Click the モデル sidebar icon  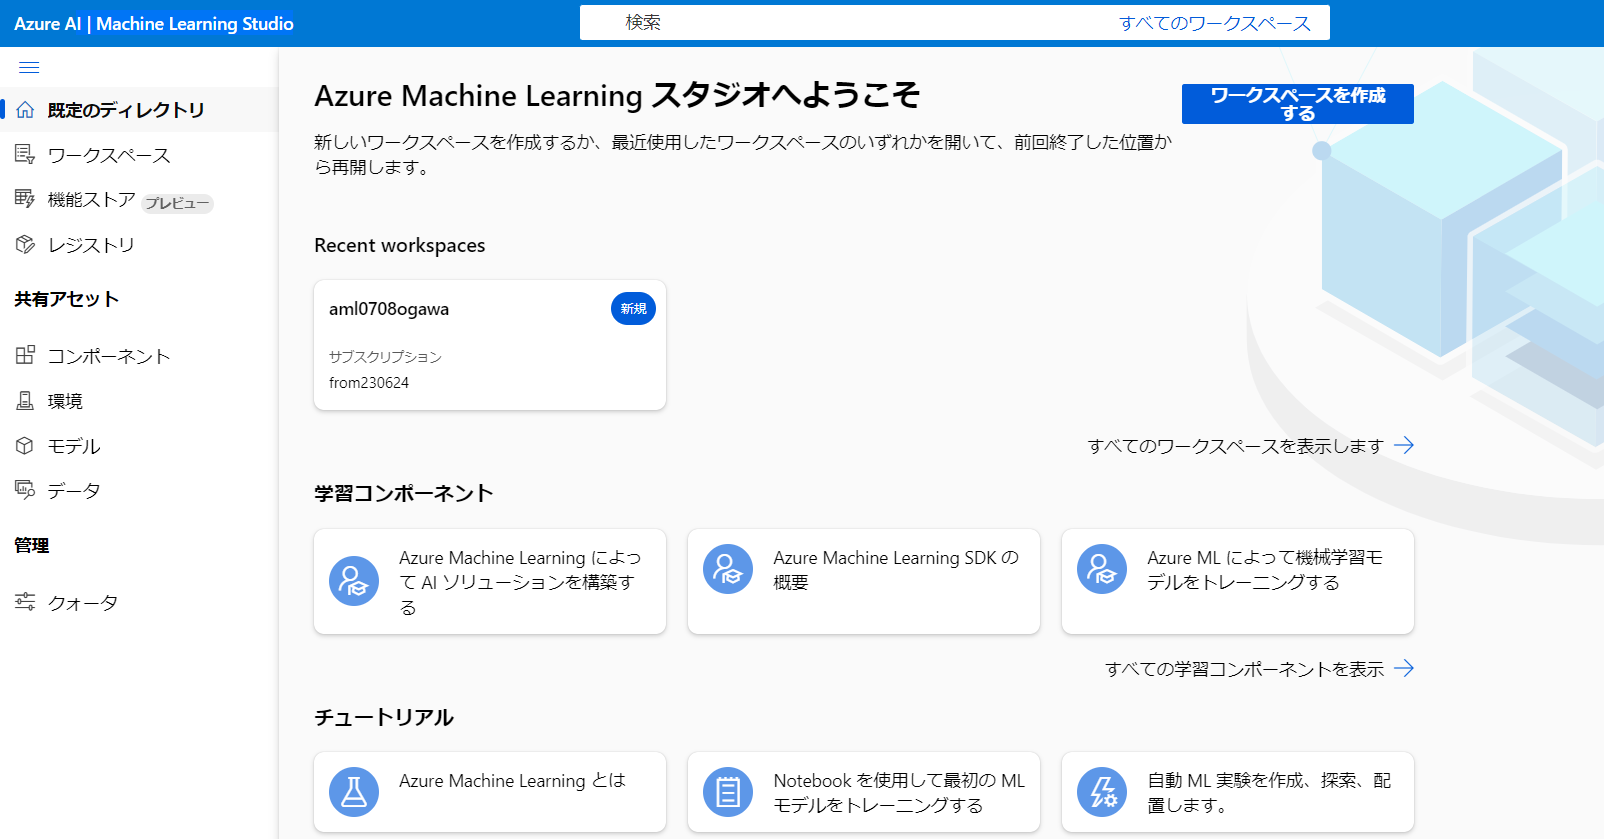25,445
